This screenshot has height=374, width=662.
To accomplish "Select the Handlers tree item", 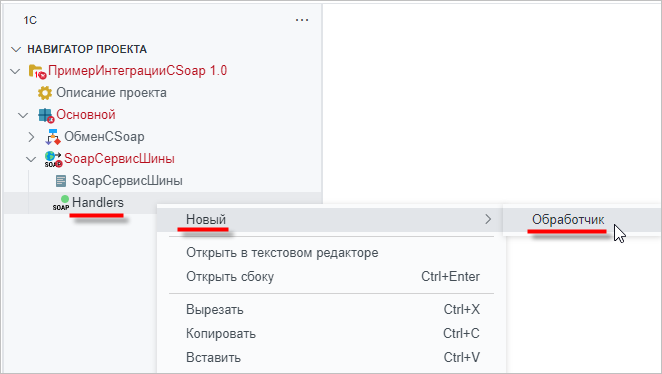I will 98,203.
